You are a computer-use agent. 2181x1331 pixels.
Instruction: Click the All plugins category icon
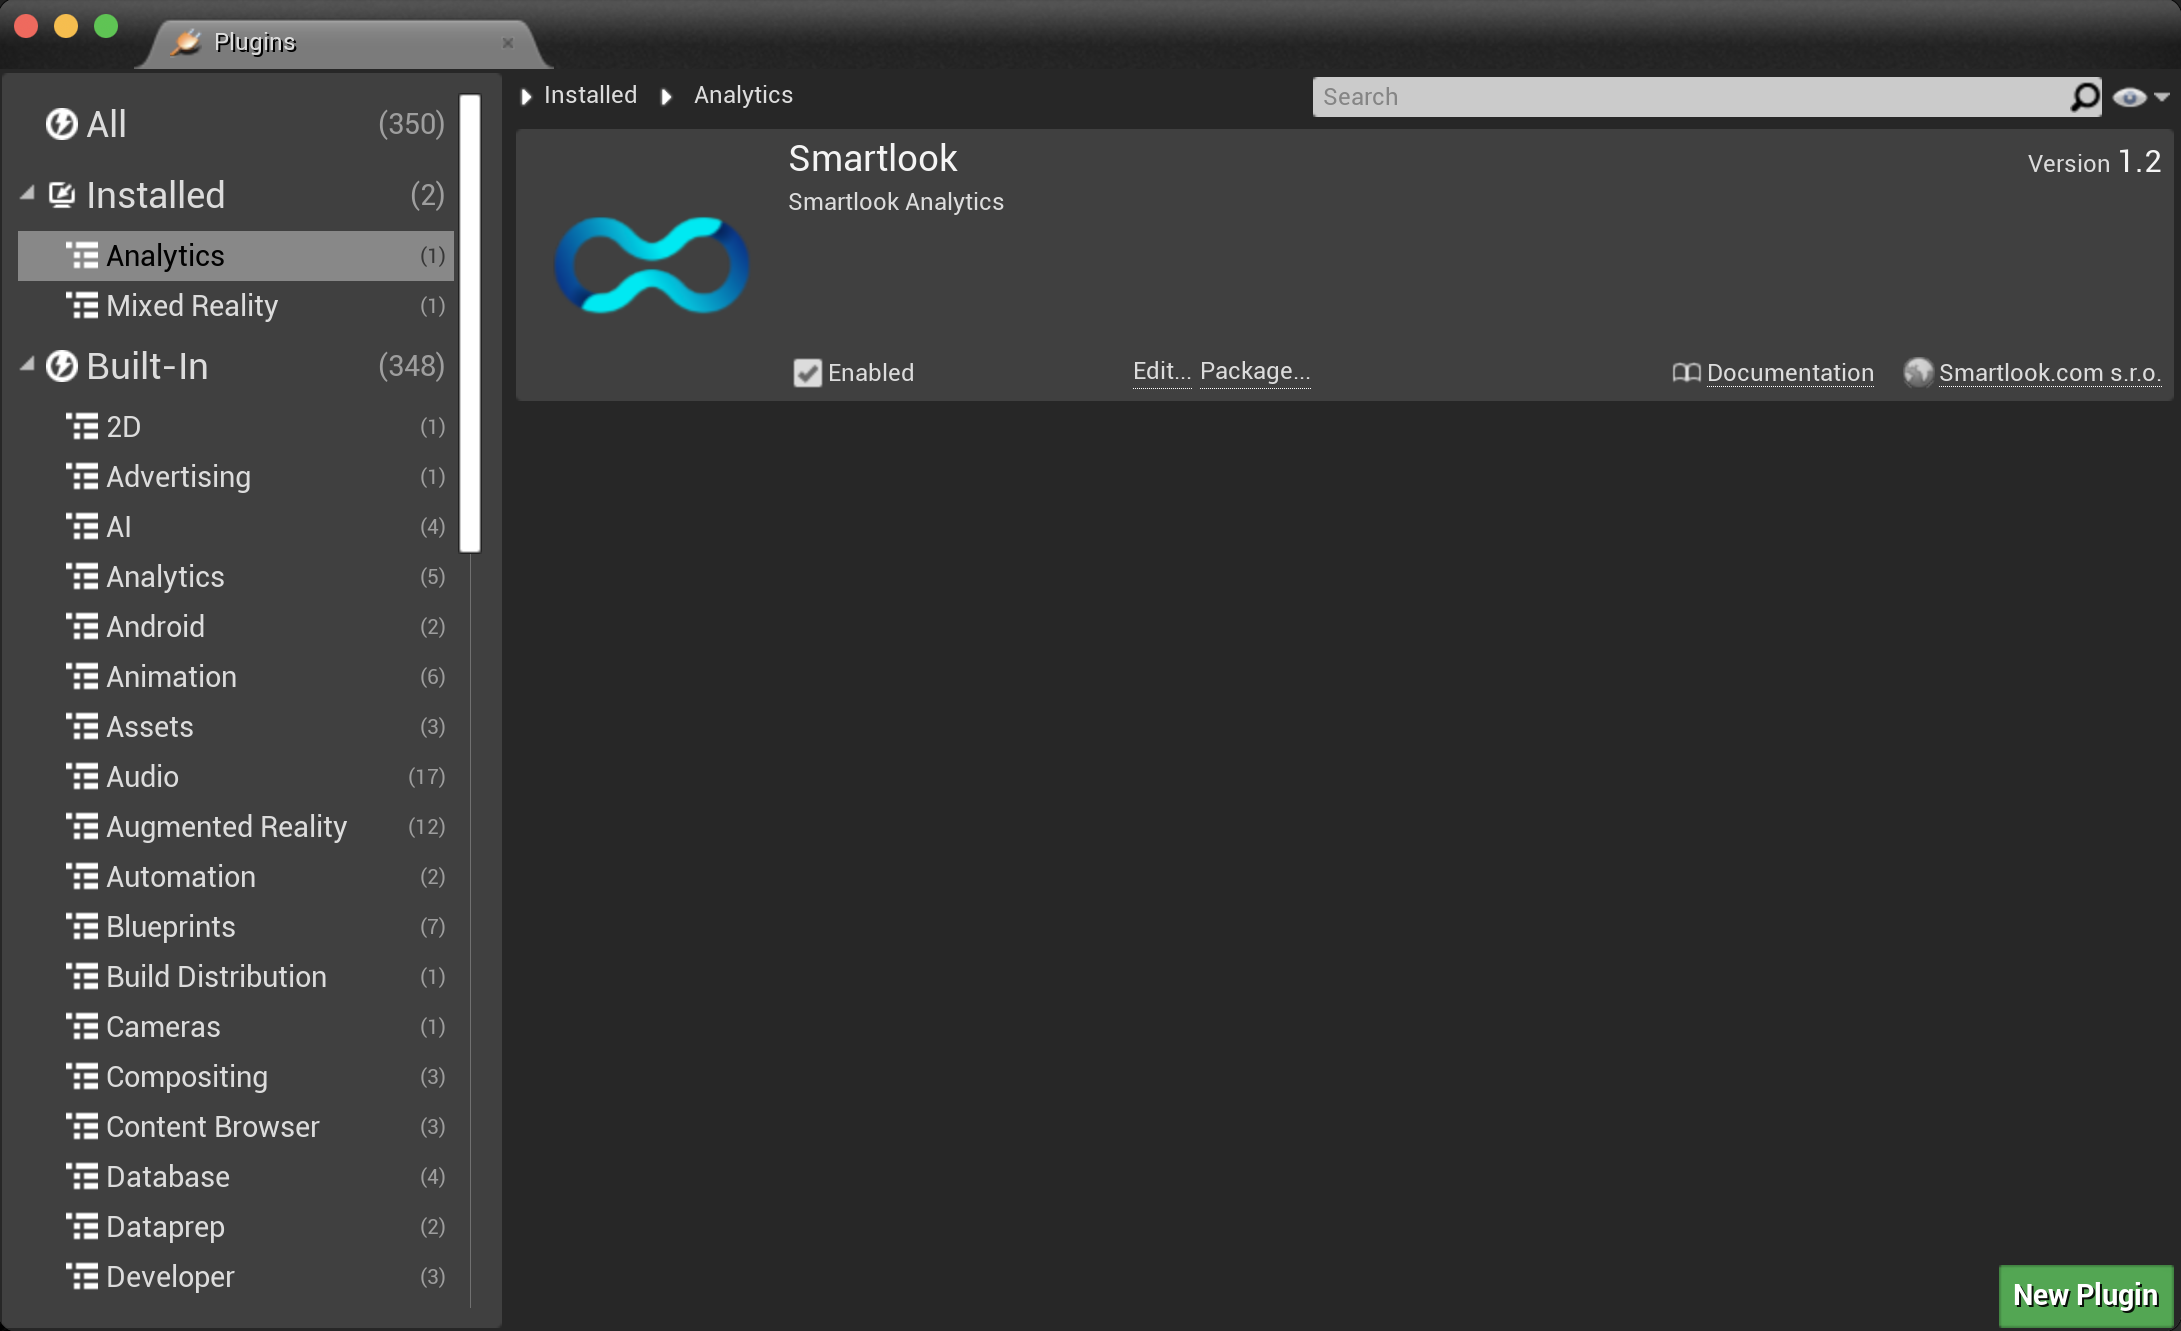tap(62, 124)
